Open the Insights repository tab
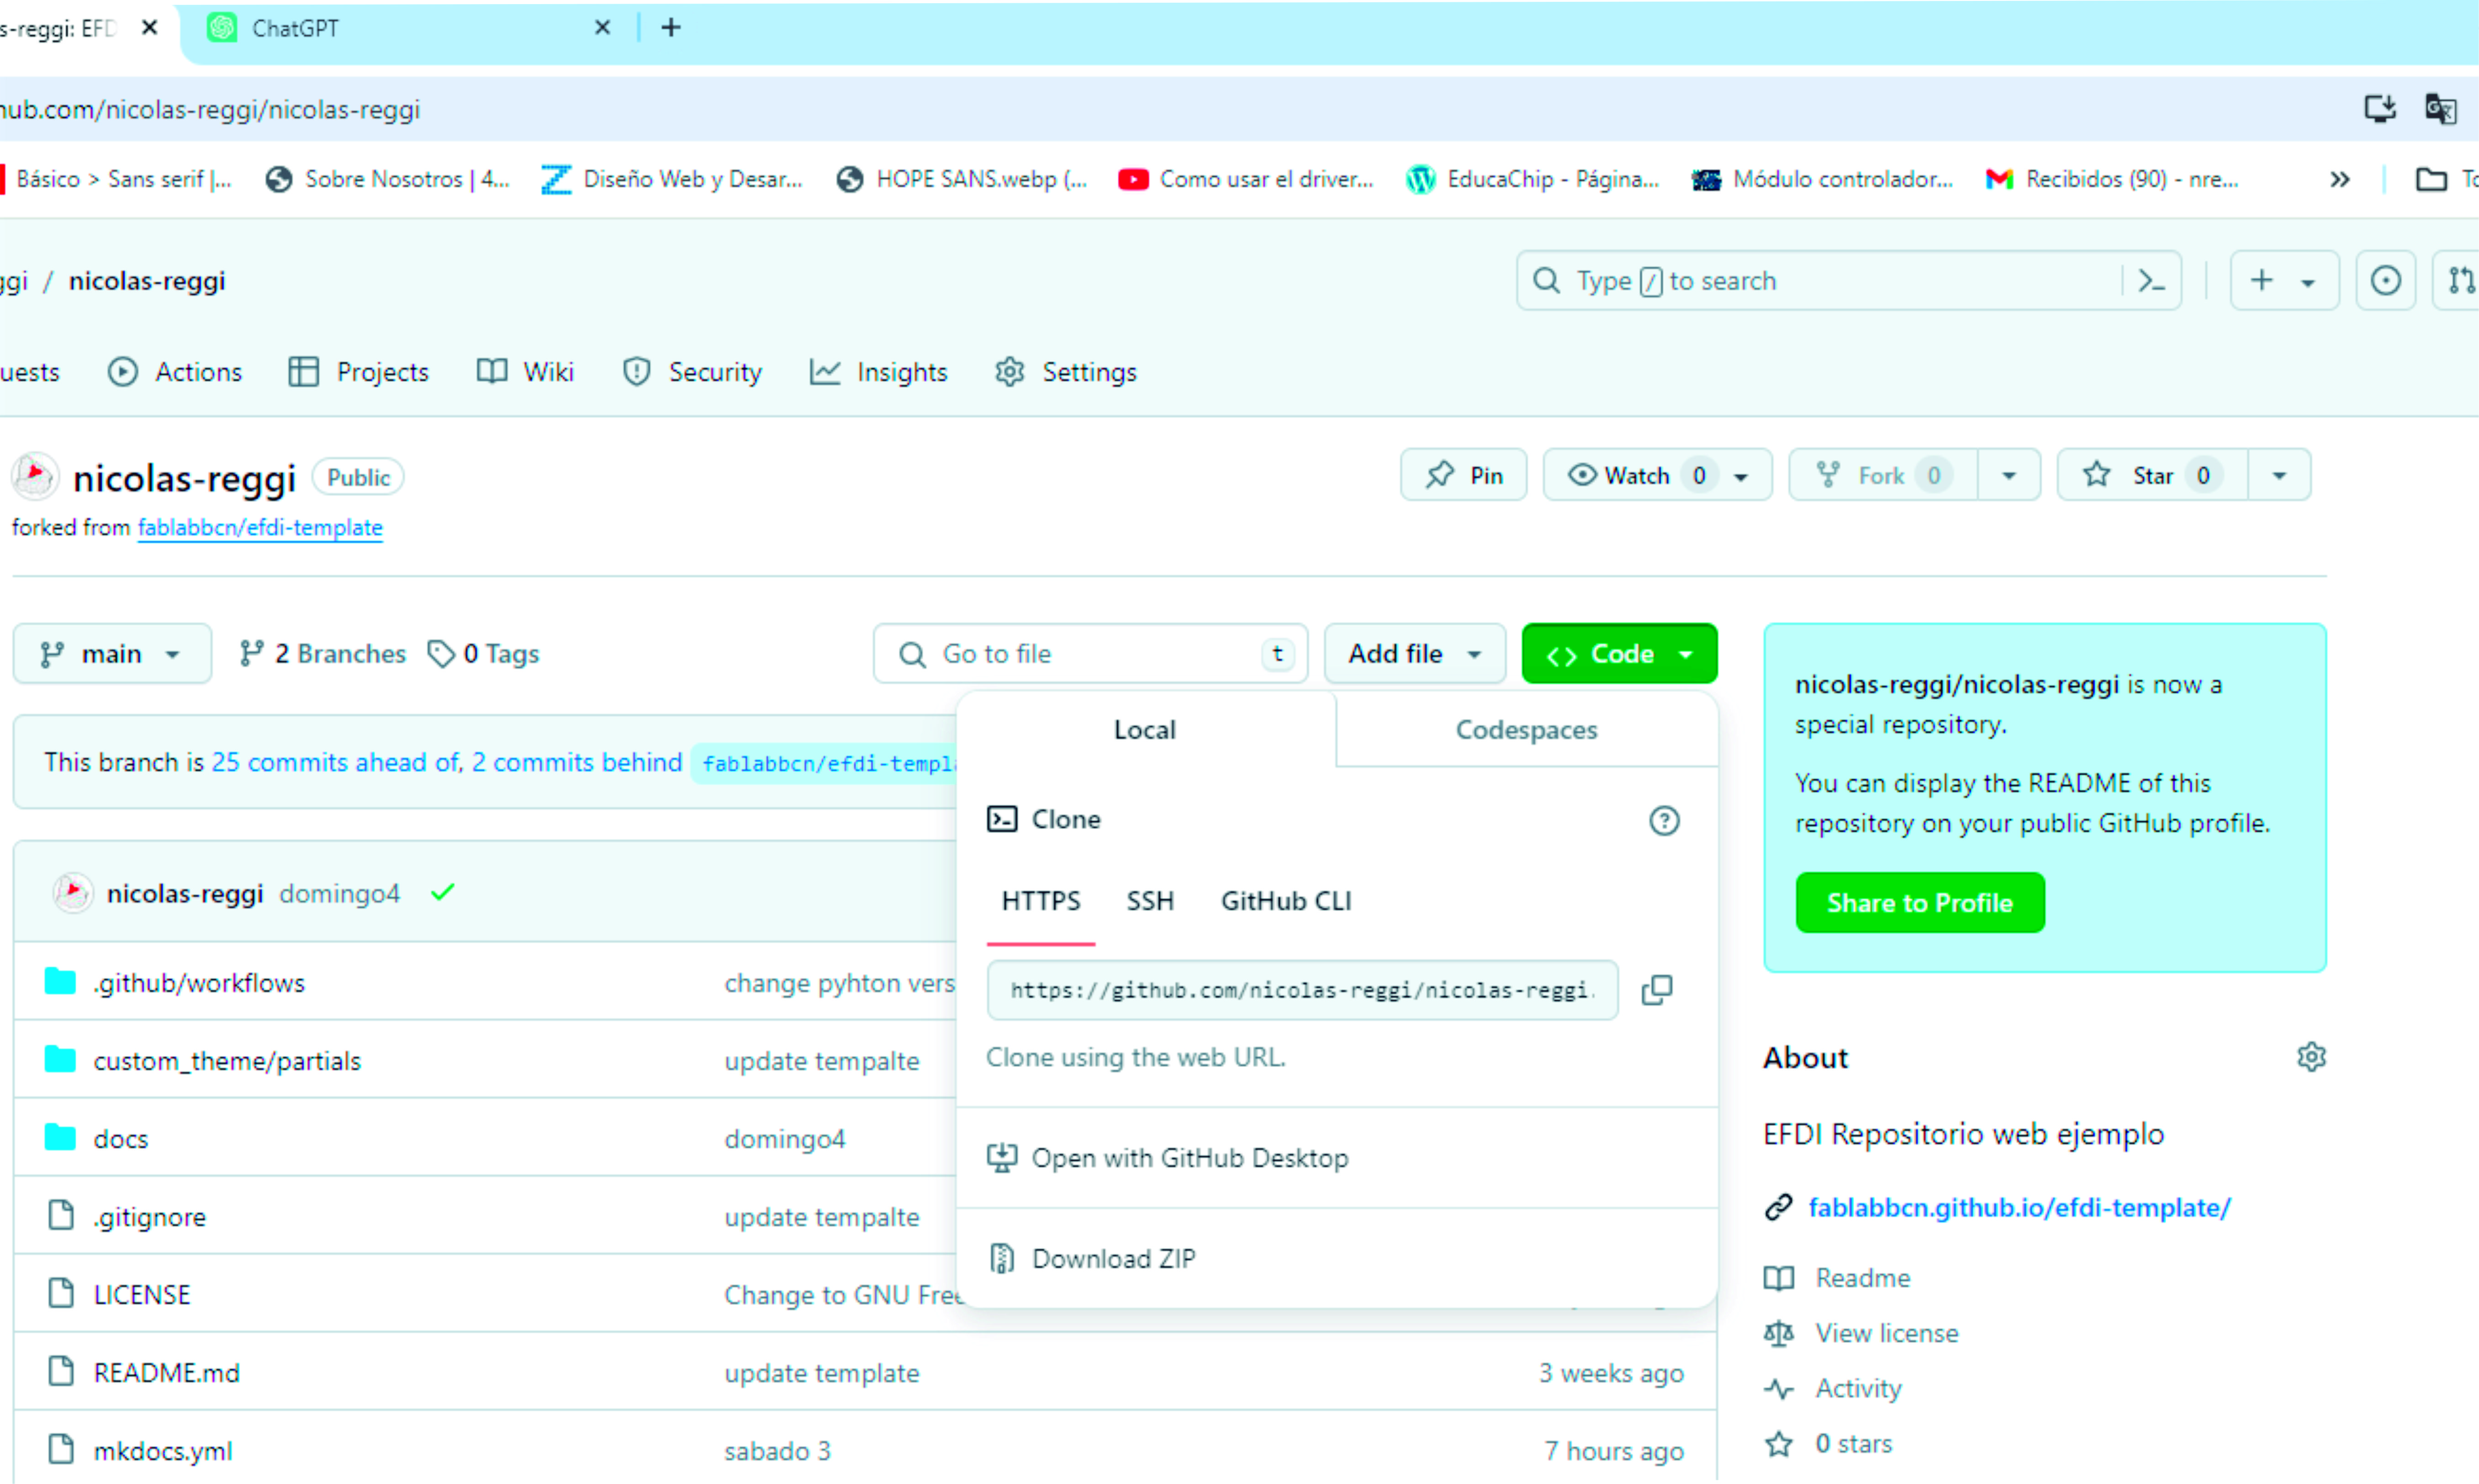This screenshot has height=1484, width=2479. pyautogui.click(x=878, y=372)
